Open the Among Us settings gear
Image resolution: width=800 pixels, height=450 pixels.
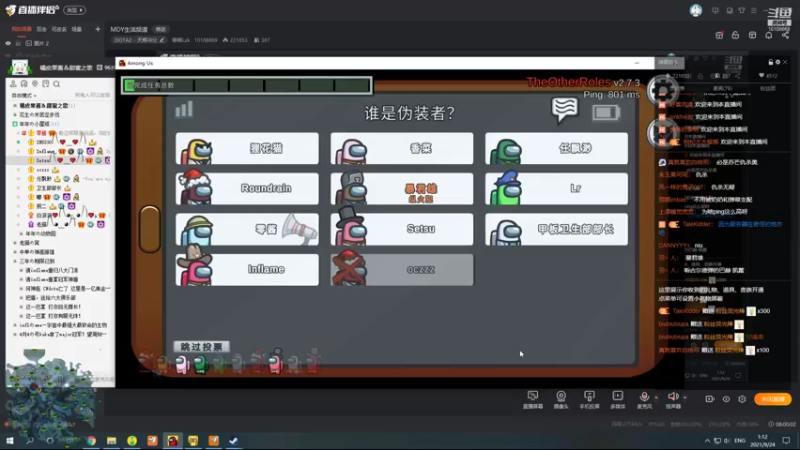662,90
